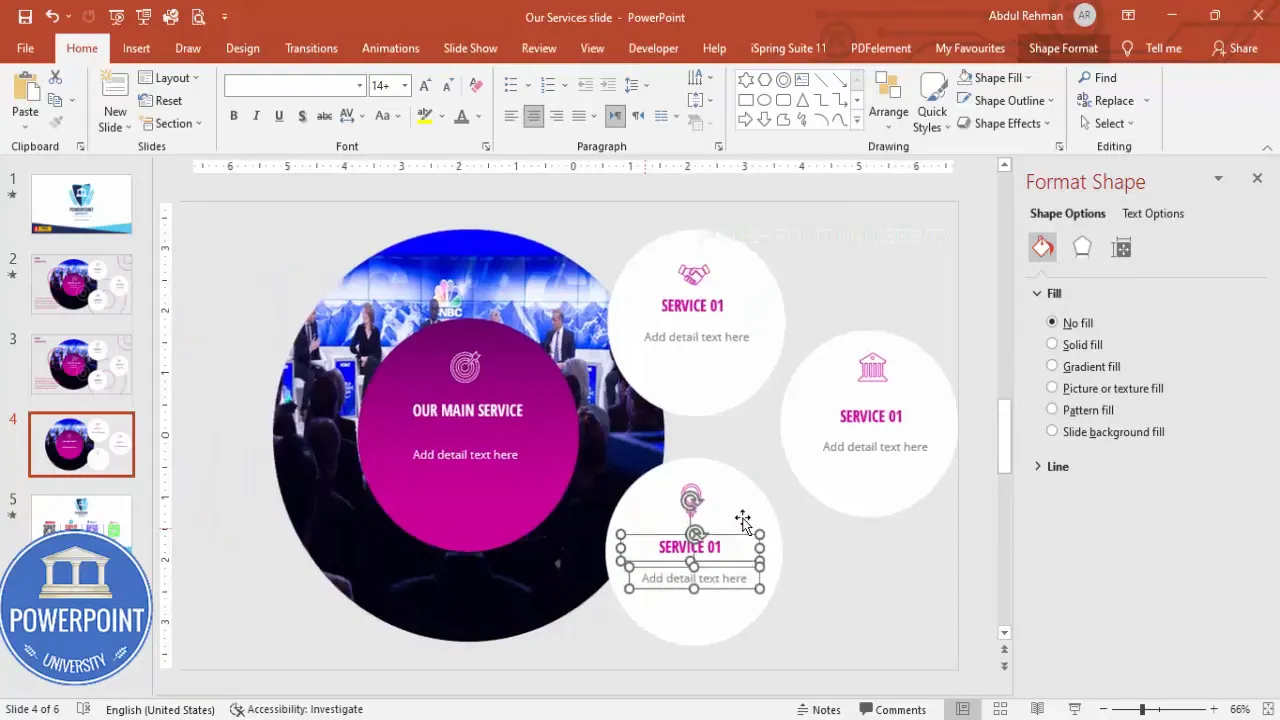Switch to the Animations tab
Viewport: 1280px width, 720px height.
tap(391, 48)
